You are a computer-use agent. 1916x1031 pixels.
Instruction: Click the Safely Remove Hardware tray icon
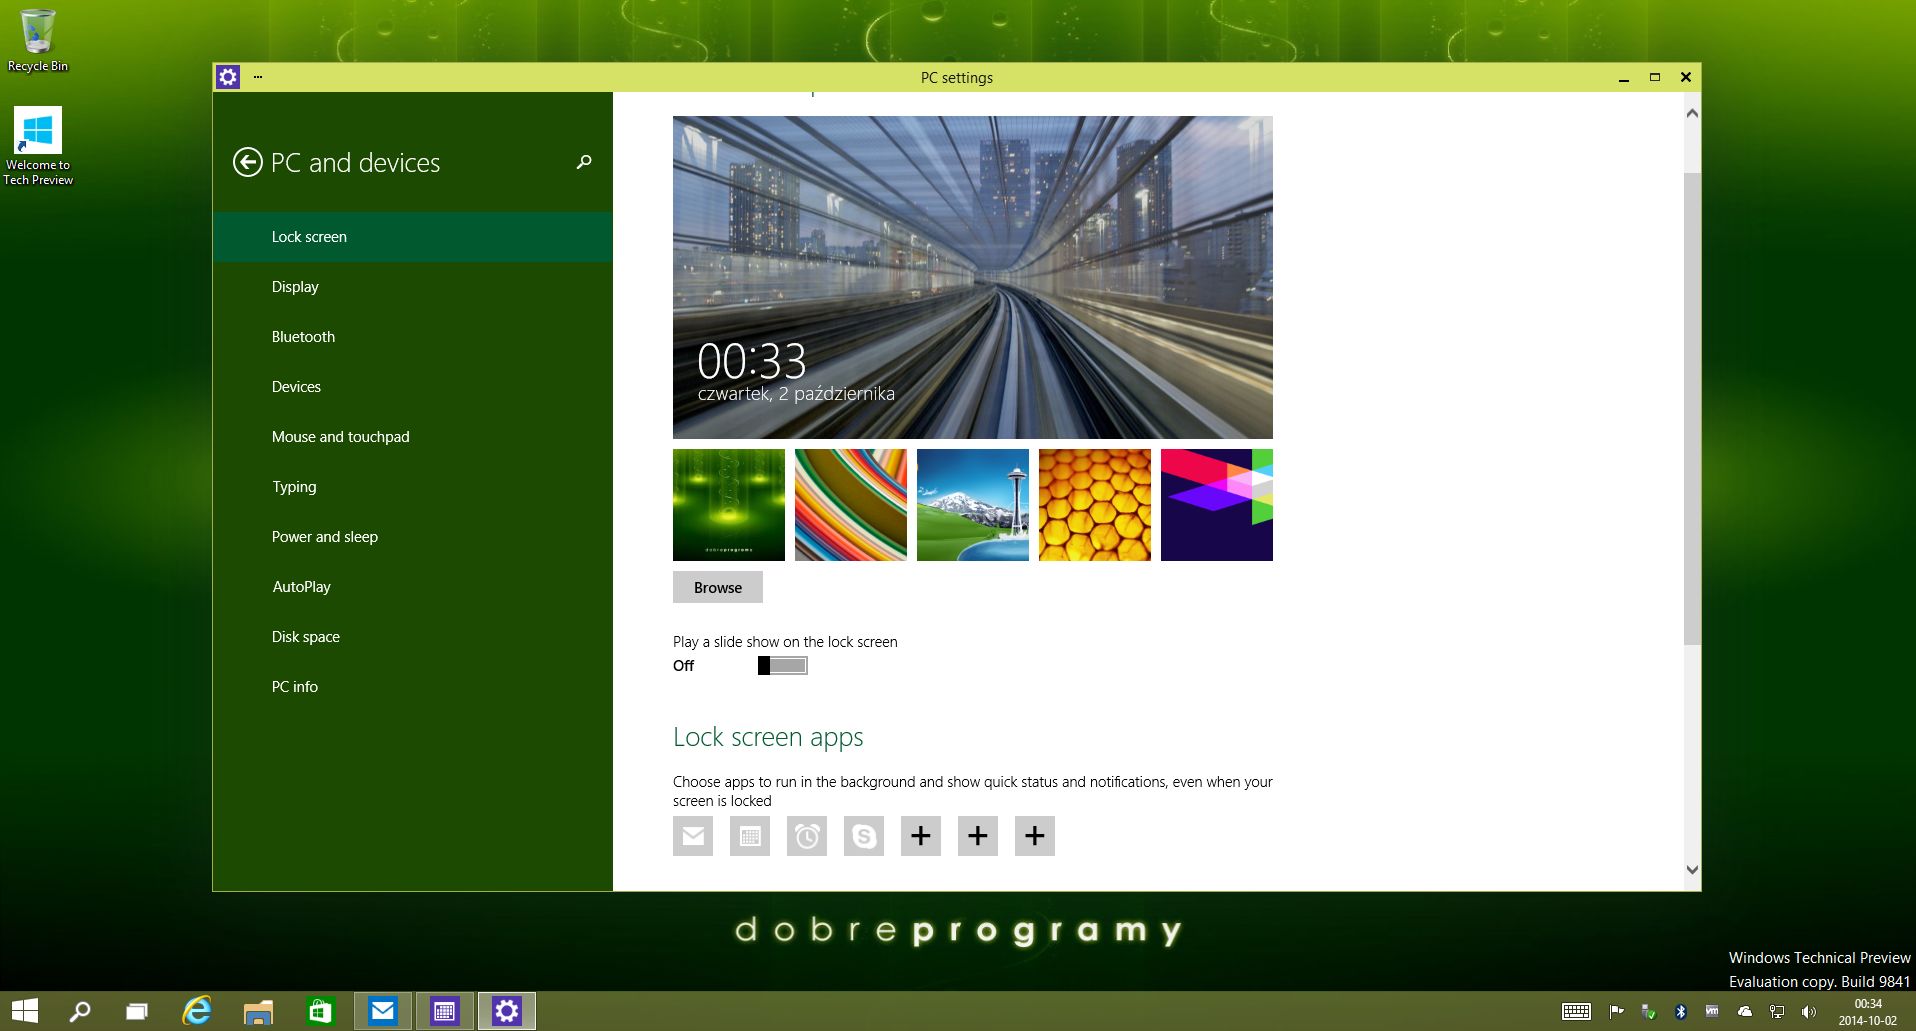coord(1649,1012)
